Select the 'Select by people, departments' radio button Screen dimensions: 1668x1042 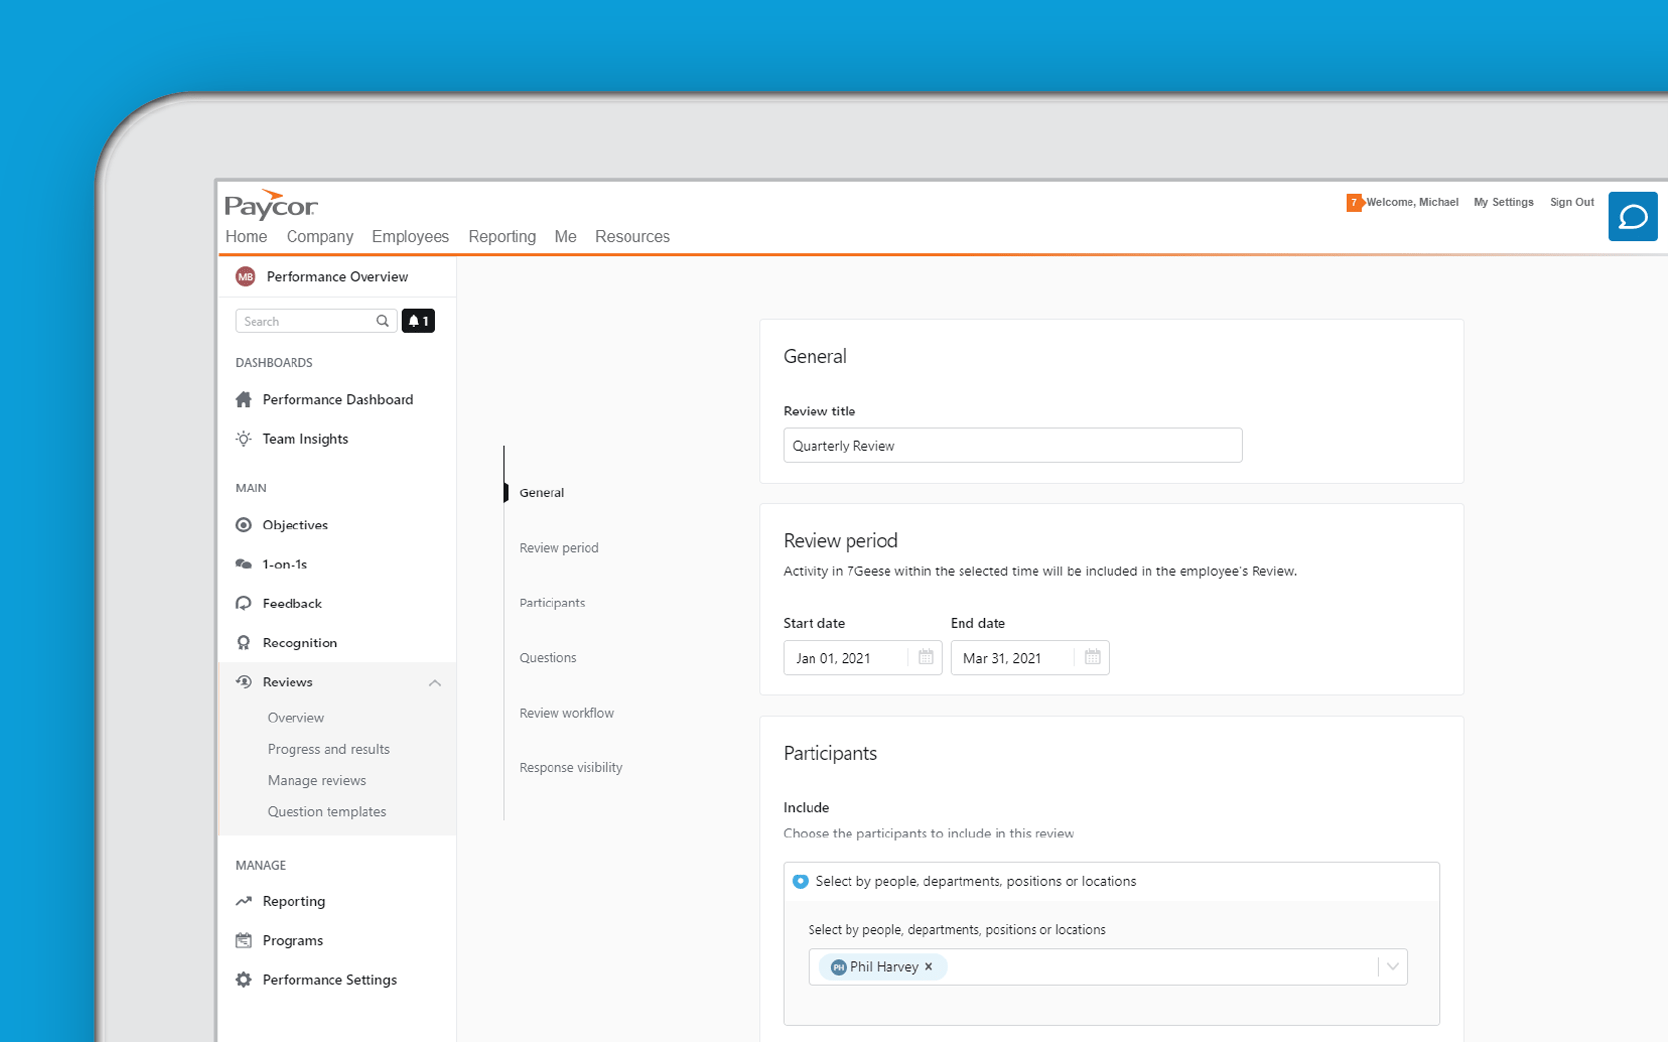800,881
